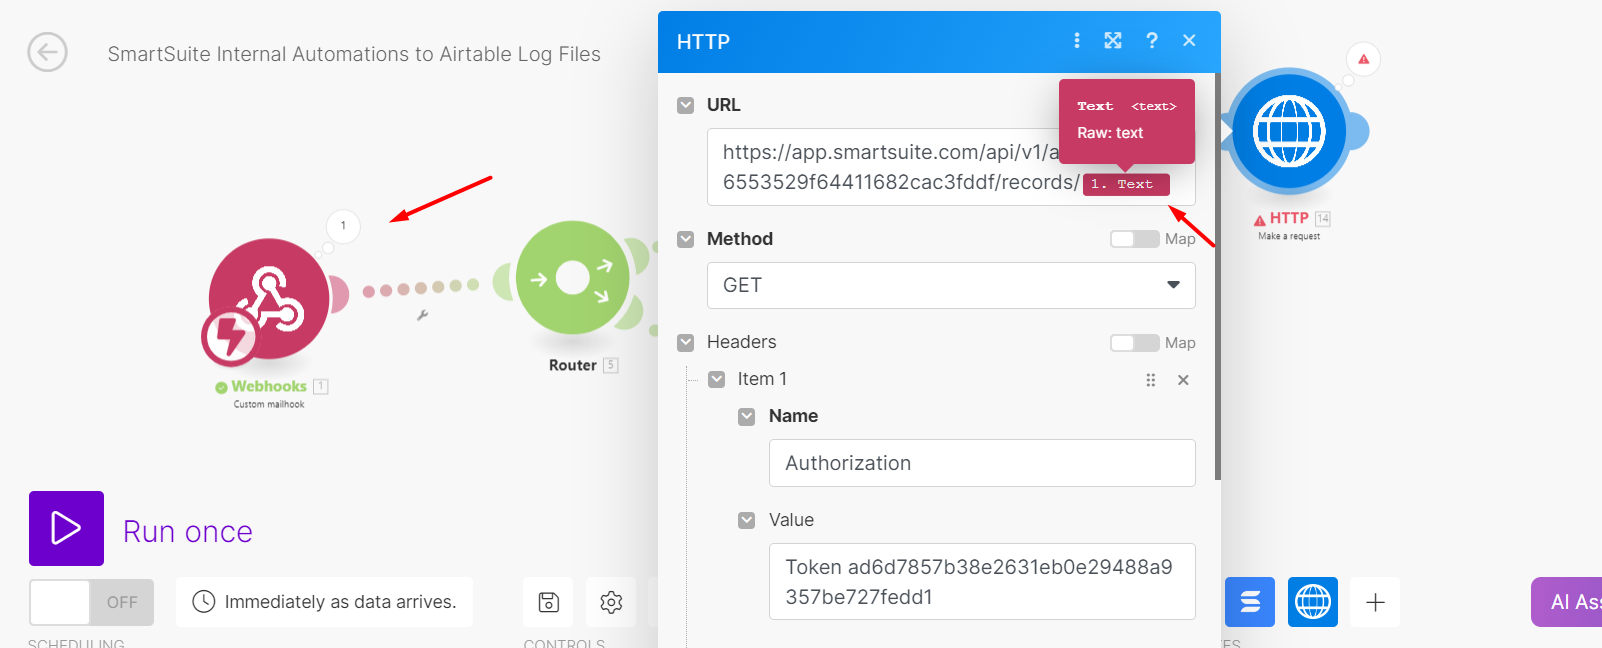Toggle the Method Map switch
The image size is (1602, 648).
(1134, 239)
